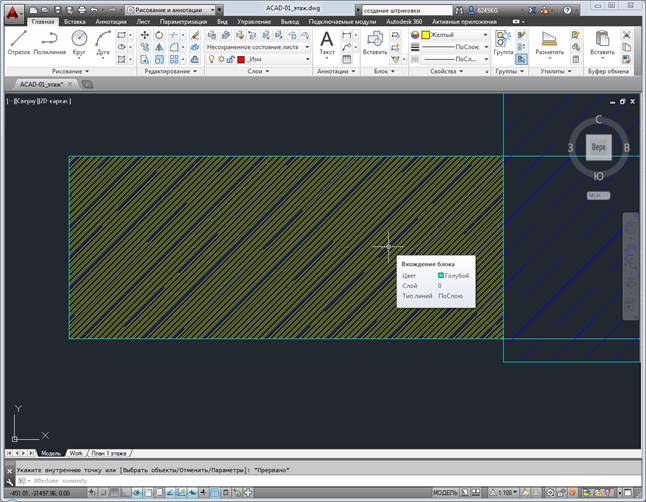646x502 pixels.
Task: Click compass letter С on the ViewCube
Action: click(x=599, y=120)
